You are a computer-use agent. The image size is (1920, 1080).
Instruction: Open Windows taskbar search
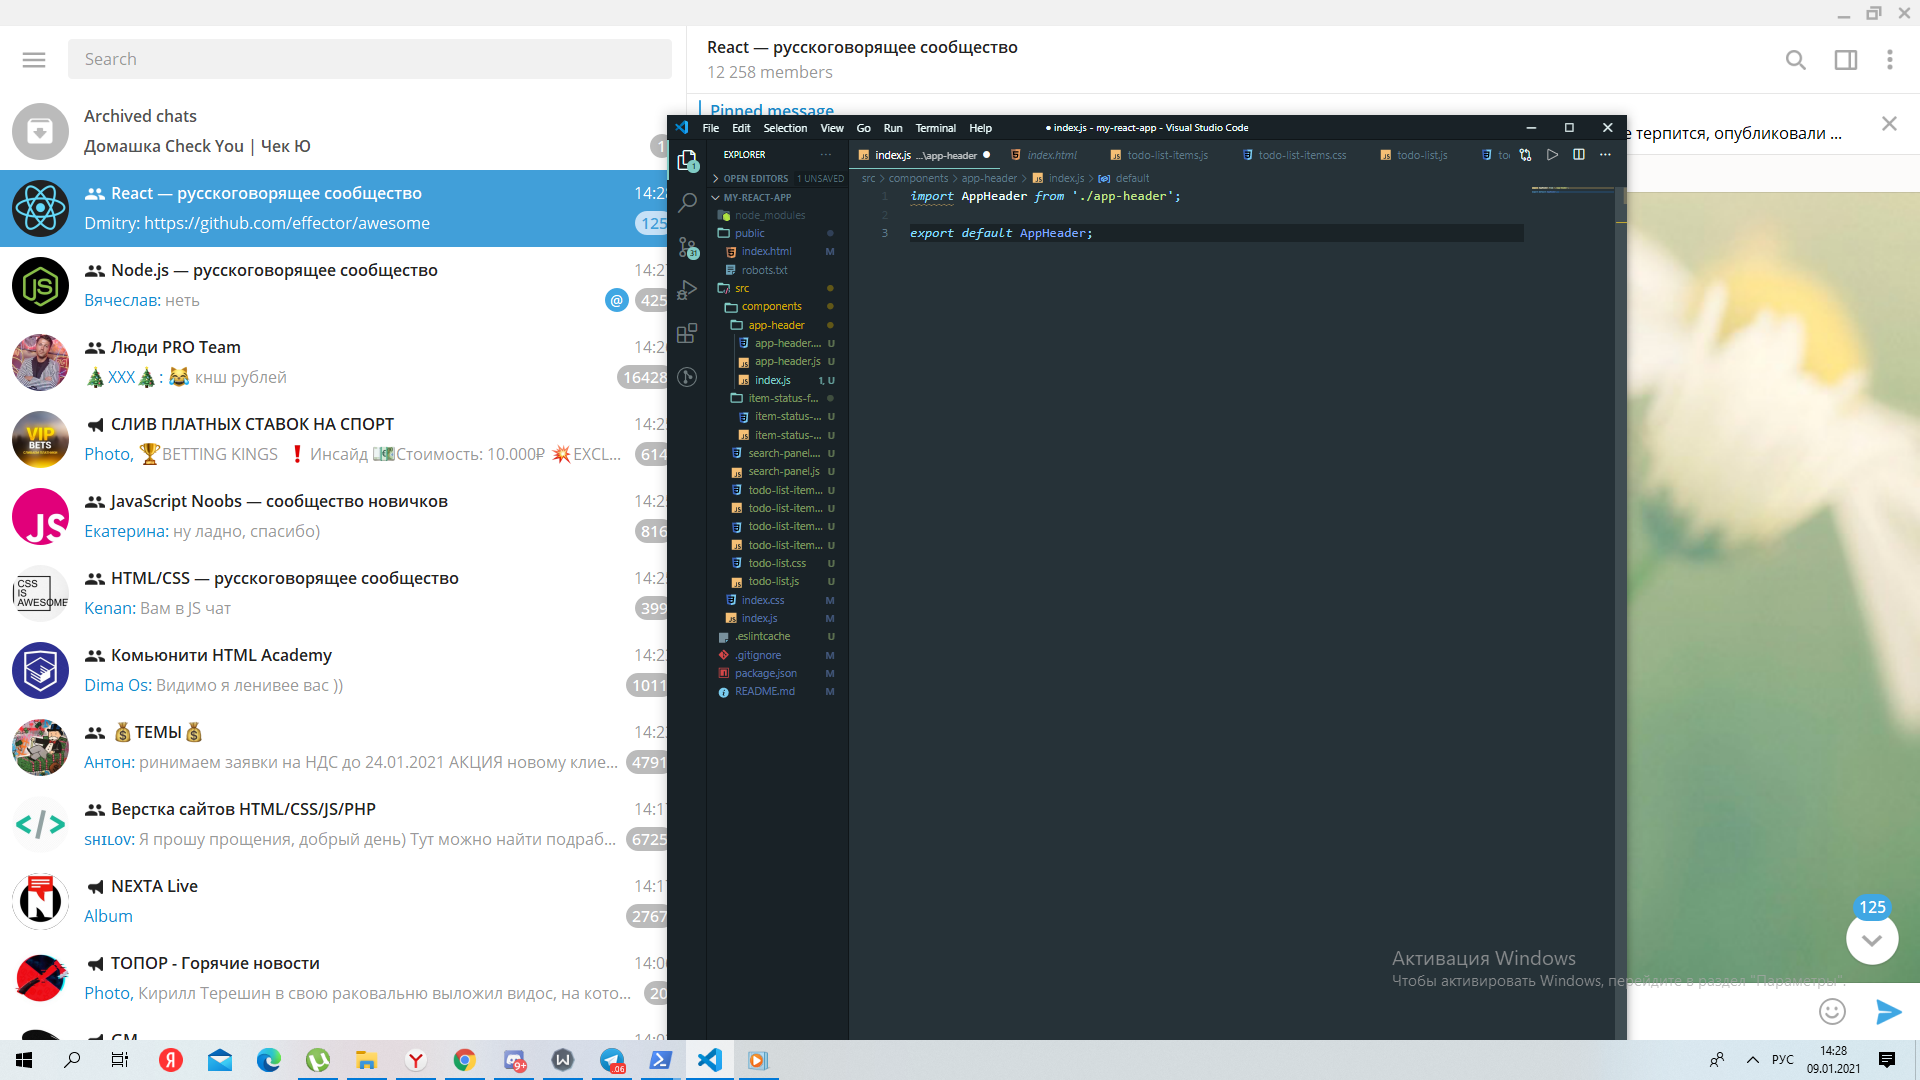(72, 1060)
